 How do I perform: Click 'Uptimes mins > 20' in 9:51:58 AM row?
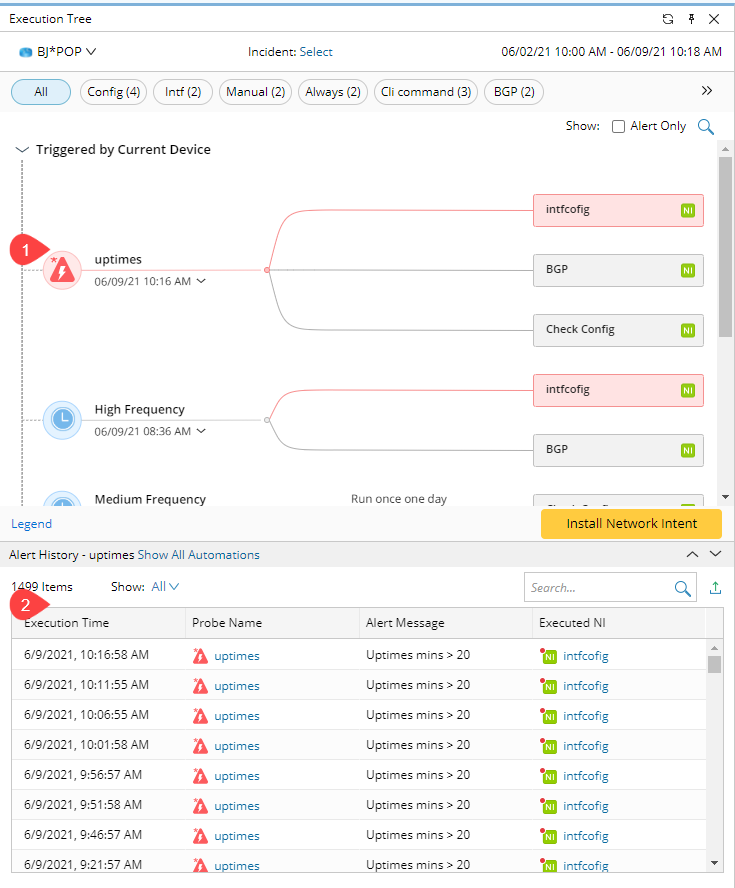(418, 805)
